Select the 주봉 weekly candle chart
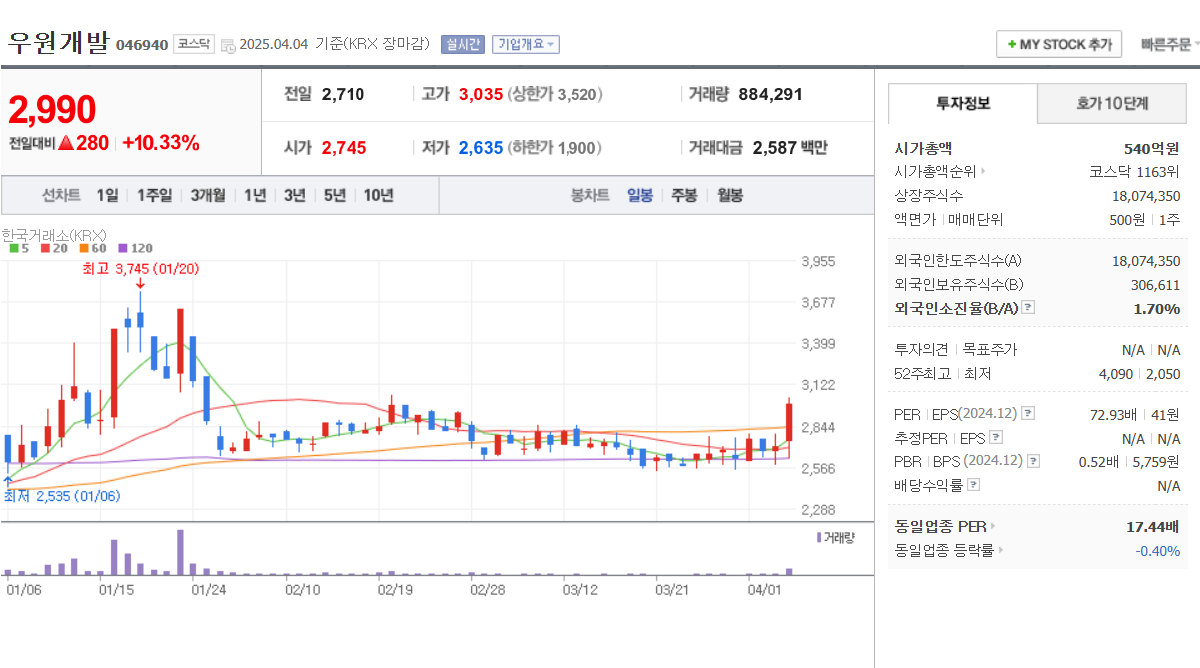This screenshot has width=1200, height=668. pos(684,195)
